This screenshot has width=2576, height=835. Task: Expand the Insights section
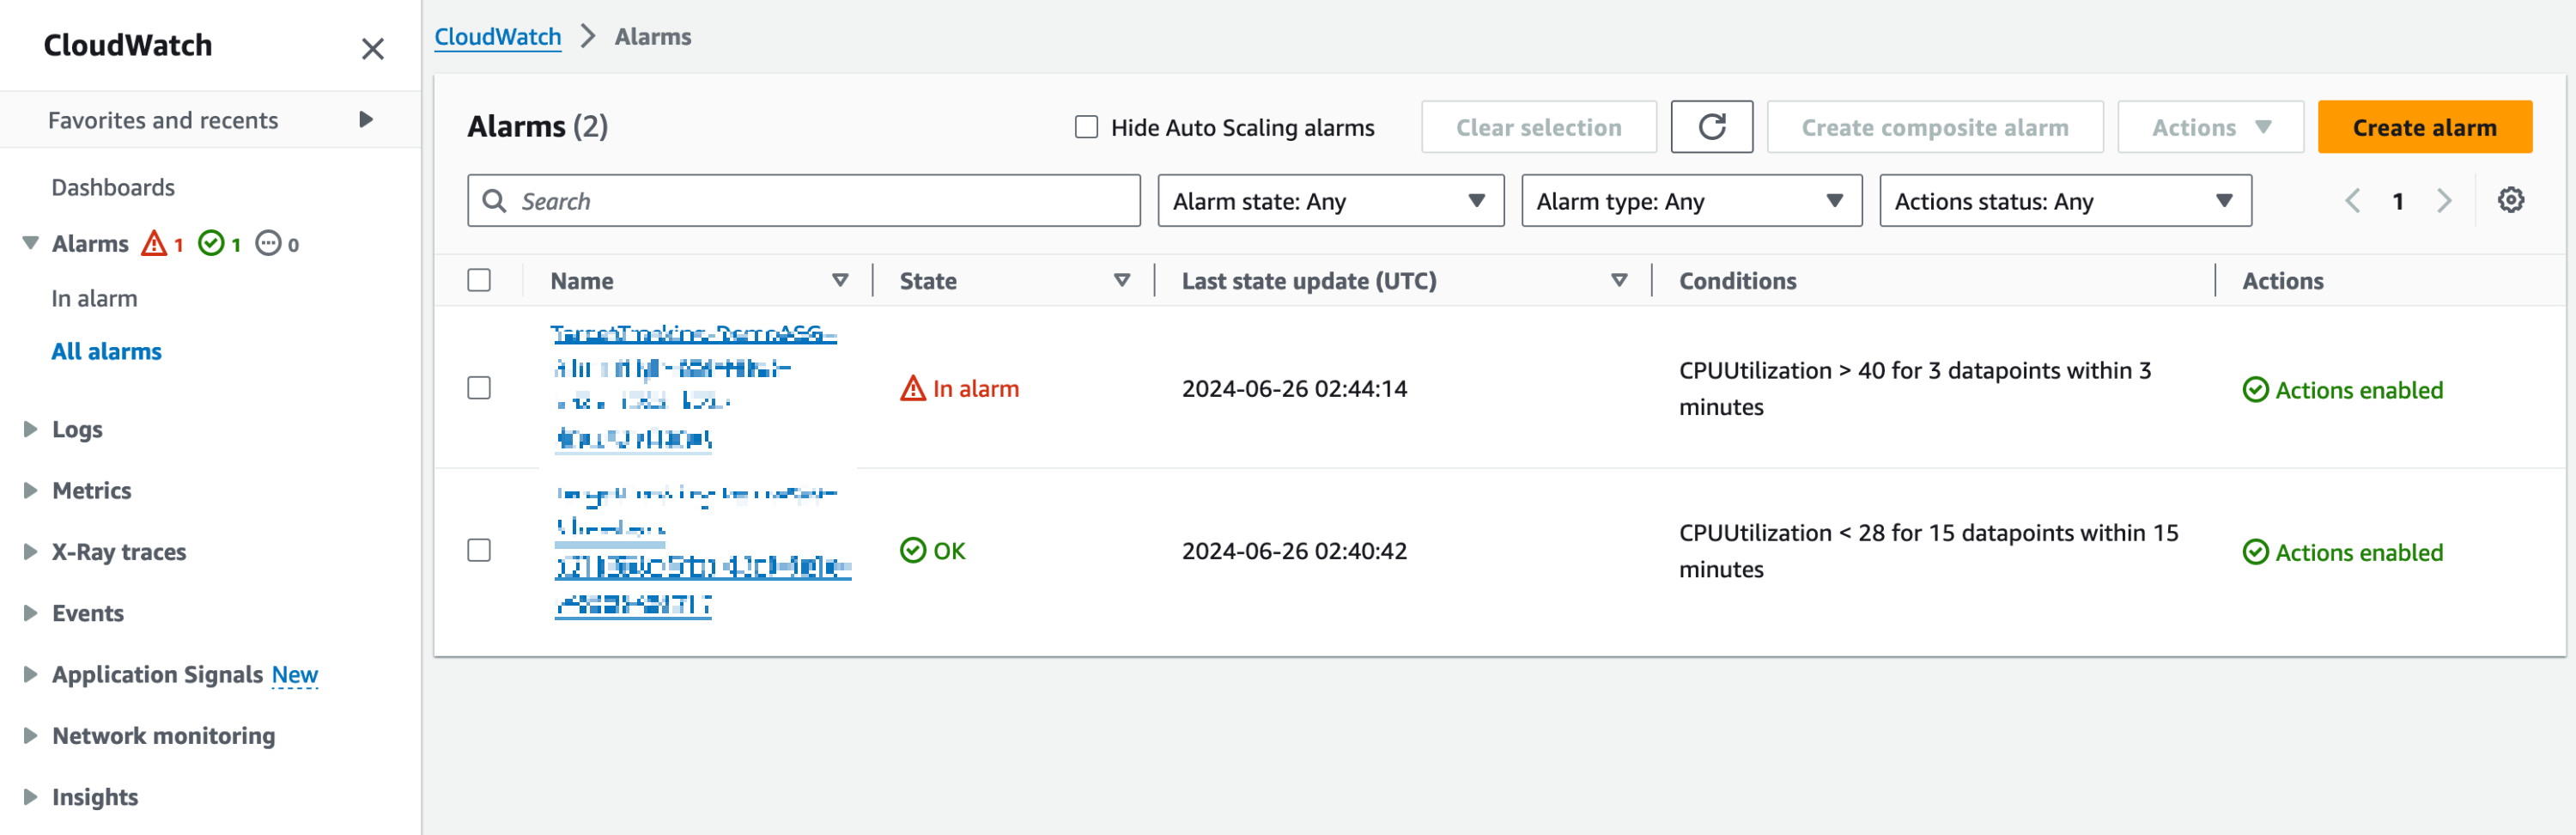(31, 797)
